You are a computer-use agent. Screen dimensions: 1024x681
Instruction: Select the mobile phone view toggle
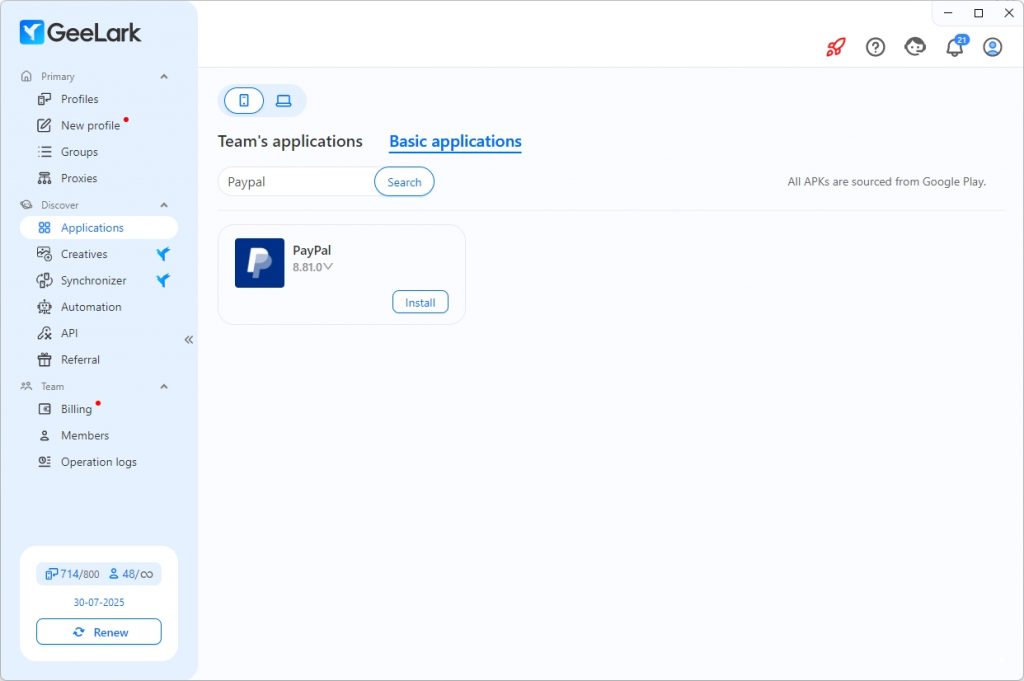pos(244,101)
